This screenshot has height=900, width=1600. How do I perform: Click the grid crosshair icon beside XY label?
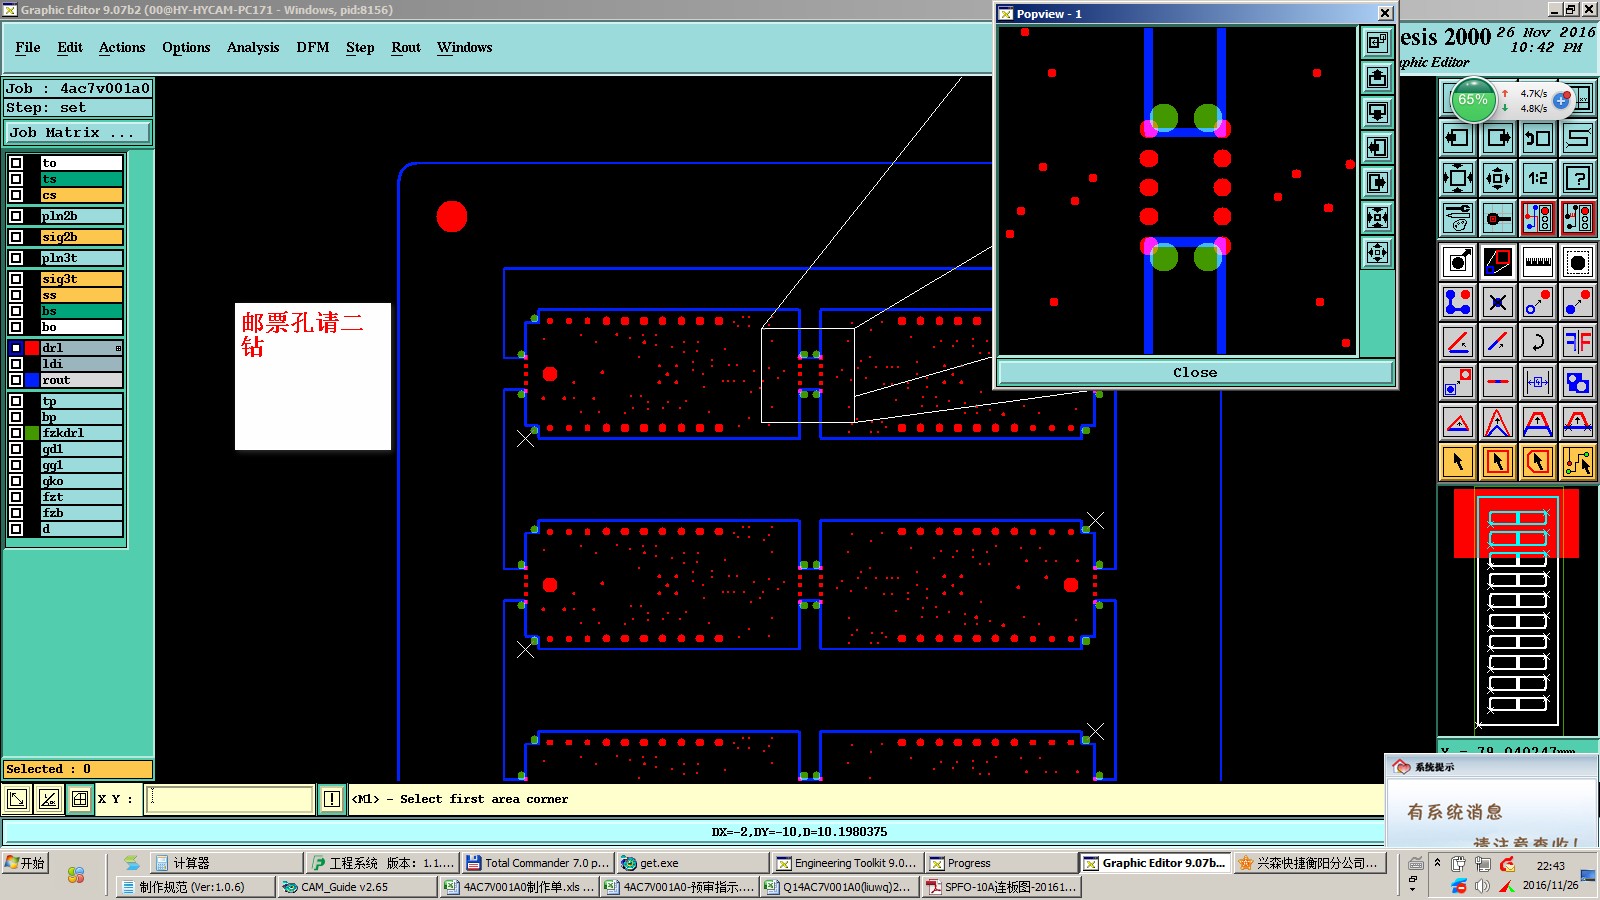[x=80, y=799]
